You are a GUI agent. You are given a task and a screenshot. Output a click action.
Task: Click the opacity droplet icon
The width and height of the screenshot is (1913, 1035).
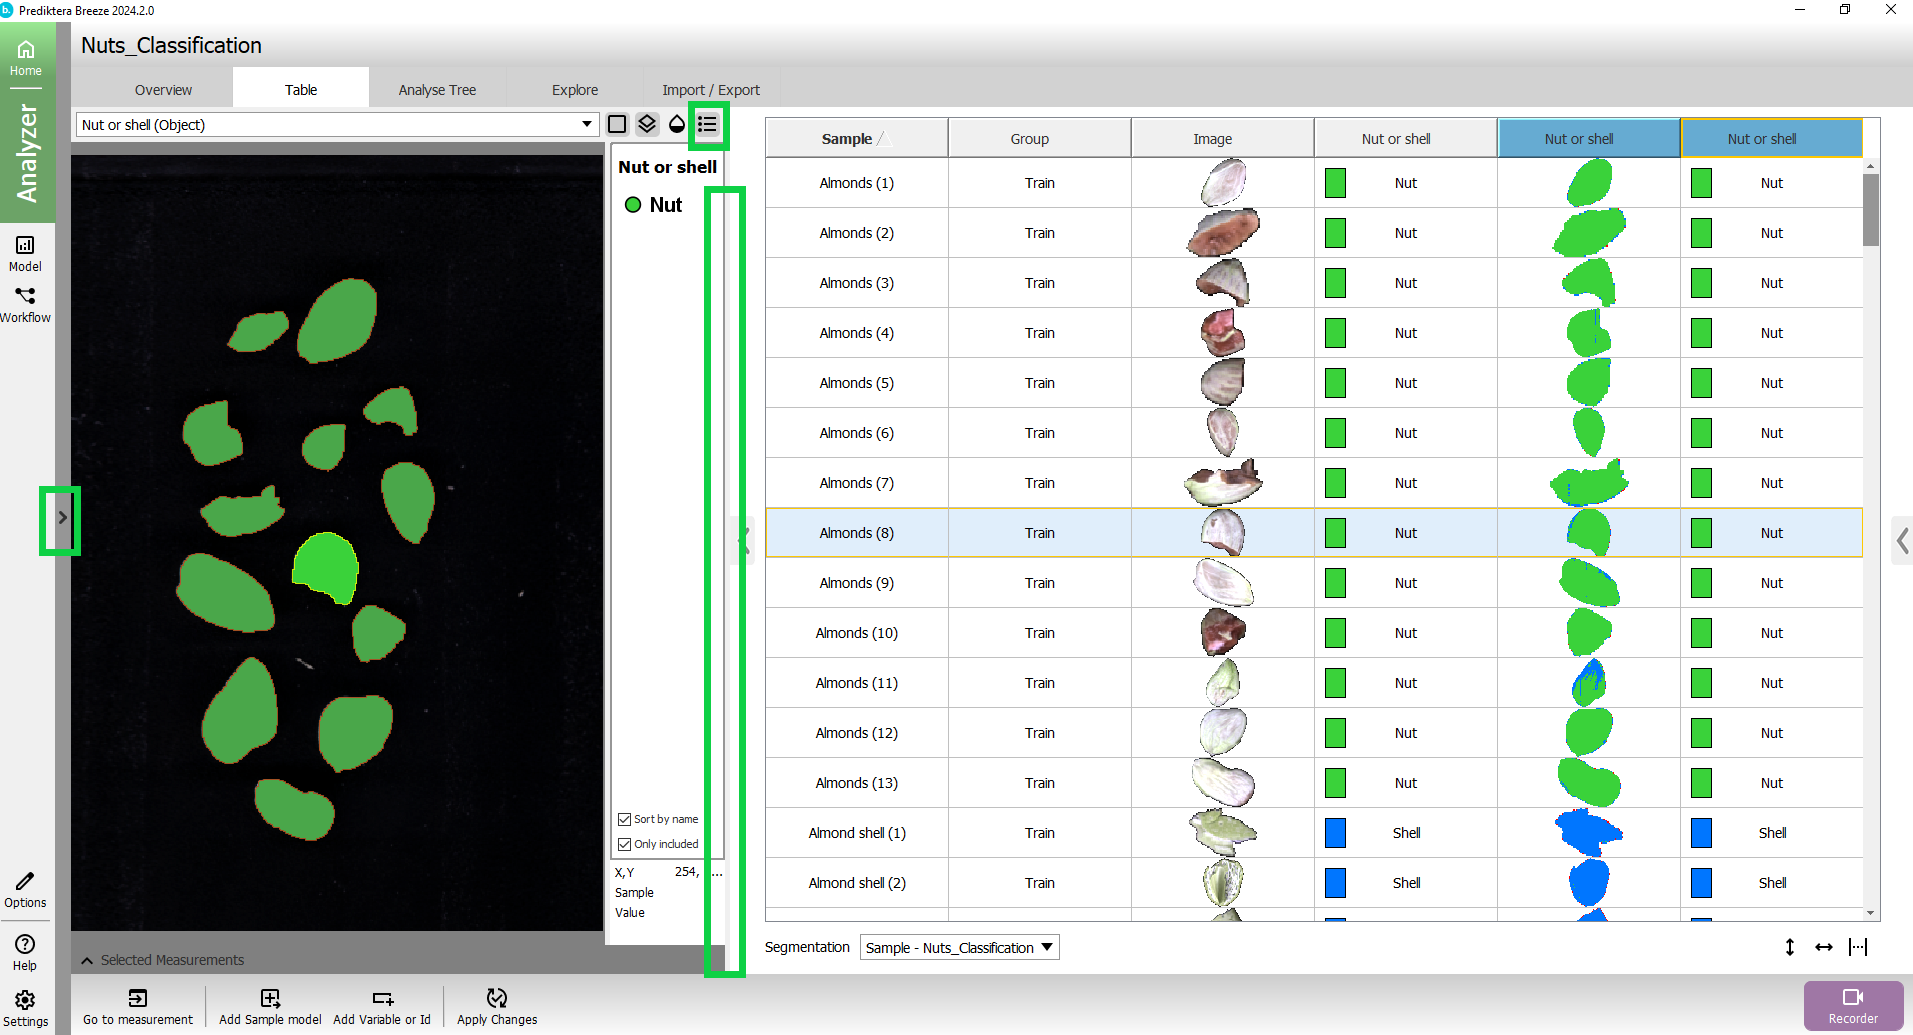pos(677,124)
